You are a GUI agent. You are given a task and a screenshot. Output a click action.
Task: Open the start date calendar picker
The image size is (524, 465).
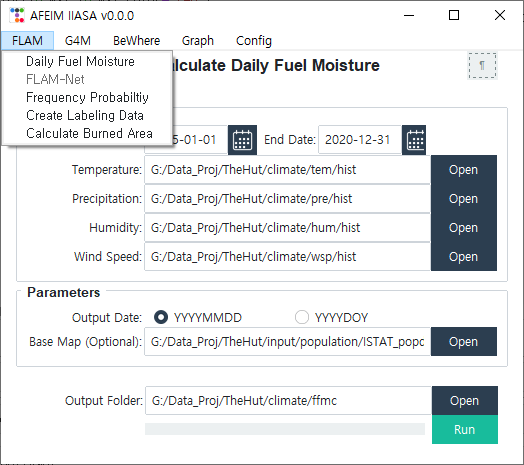coord(242,140)
